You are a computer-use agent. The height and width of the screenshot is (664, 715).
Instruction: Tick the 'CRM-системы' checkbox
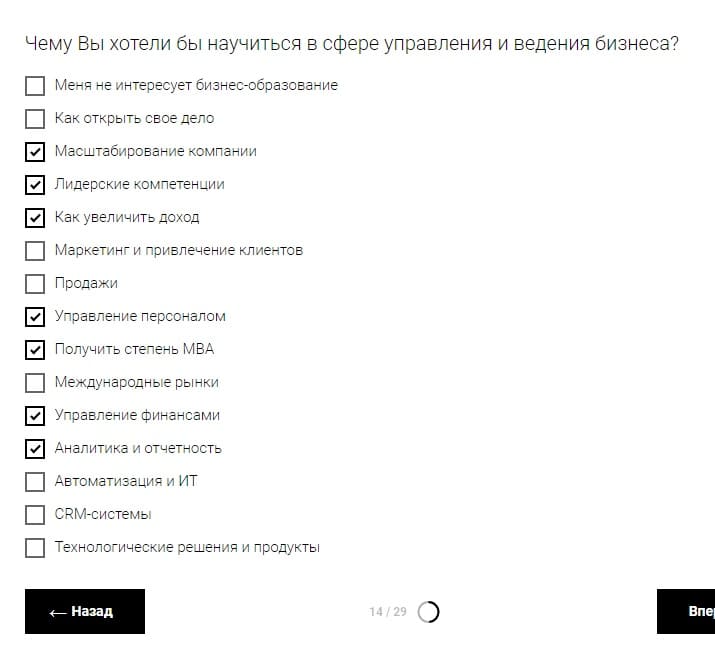click(x=35, y=515)
